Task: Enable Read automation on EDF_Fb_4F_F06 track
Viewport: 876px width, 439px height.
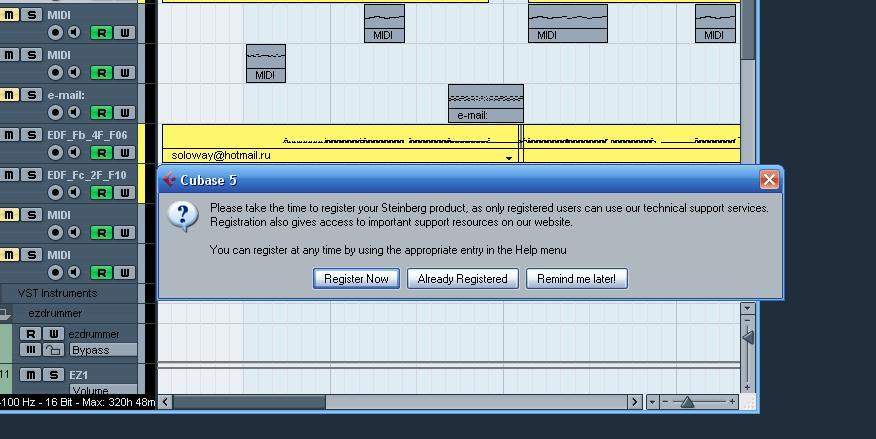Action: (x=101, y=152)
